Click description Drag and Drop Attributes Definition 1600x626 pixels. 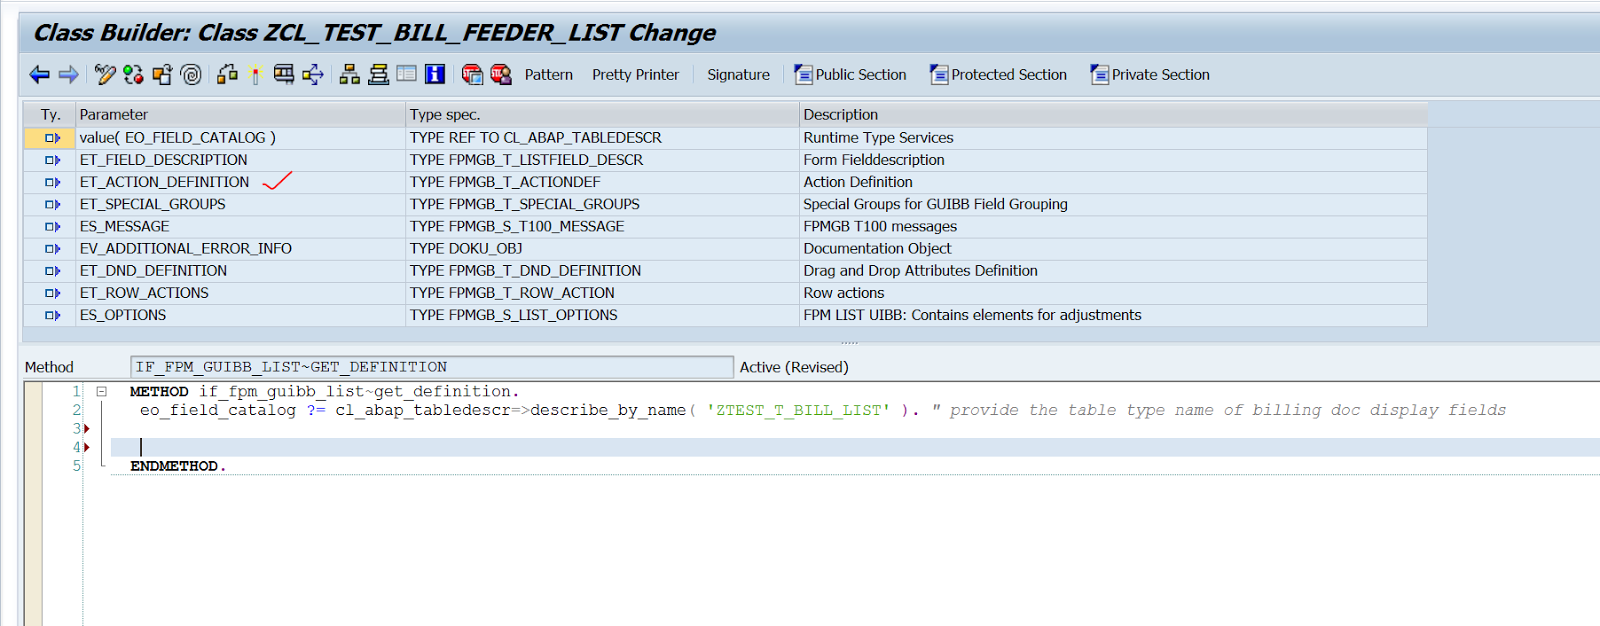click(x=920, y=271)
